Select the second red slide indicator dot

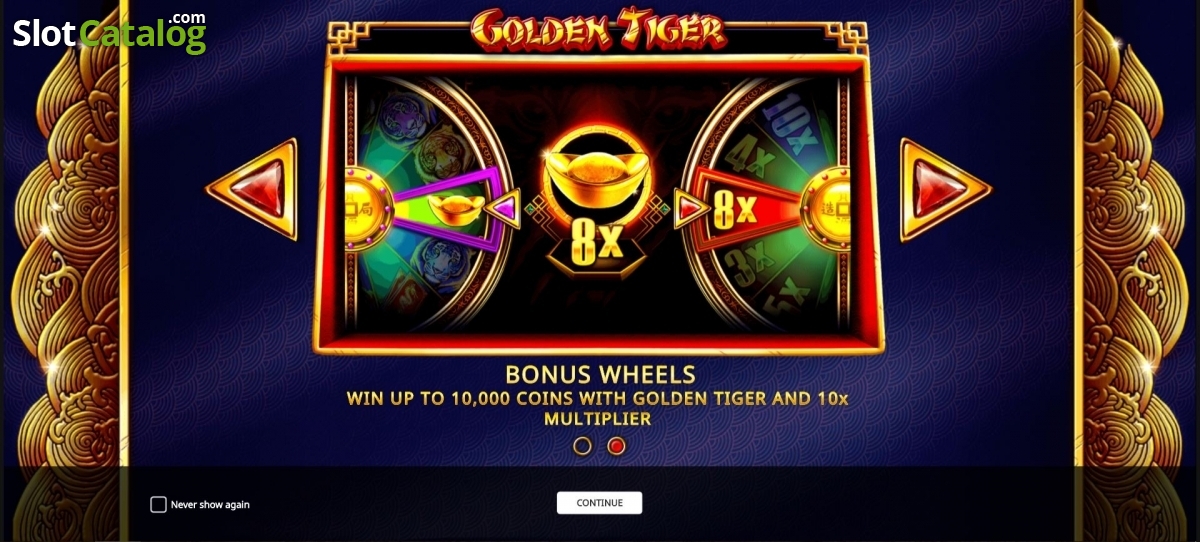tap(616, 446)
